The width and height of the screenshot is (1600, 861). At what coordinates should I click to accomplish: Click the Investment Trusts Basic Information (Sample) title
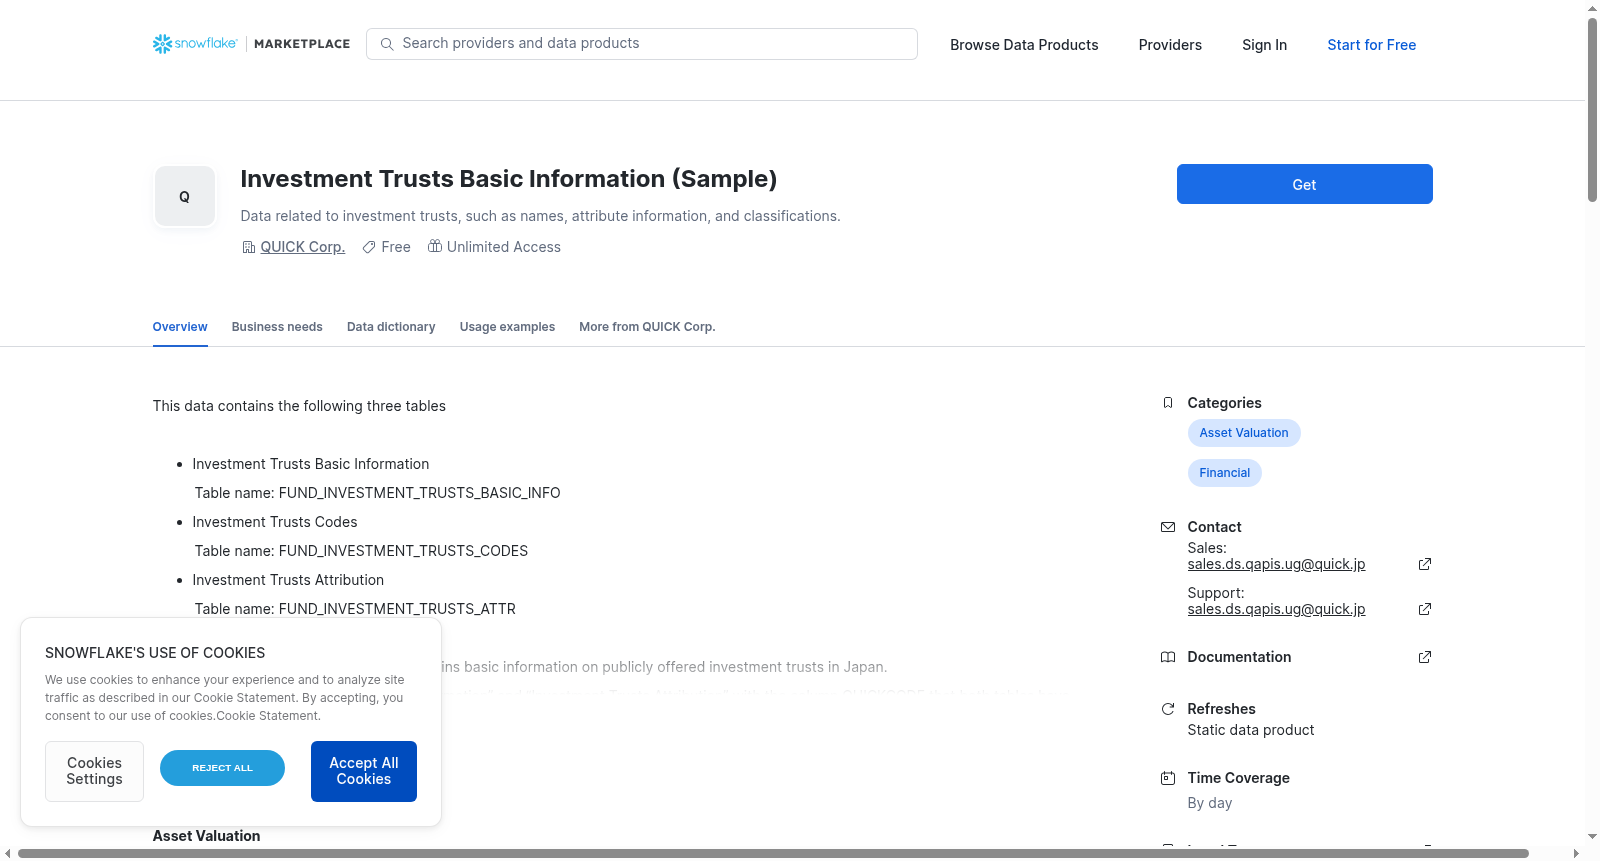(x=508, y=179)
